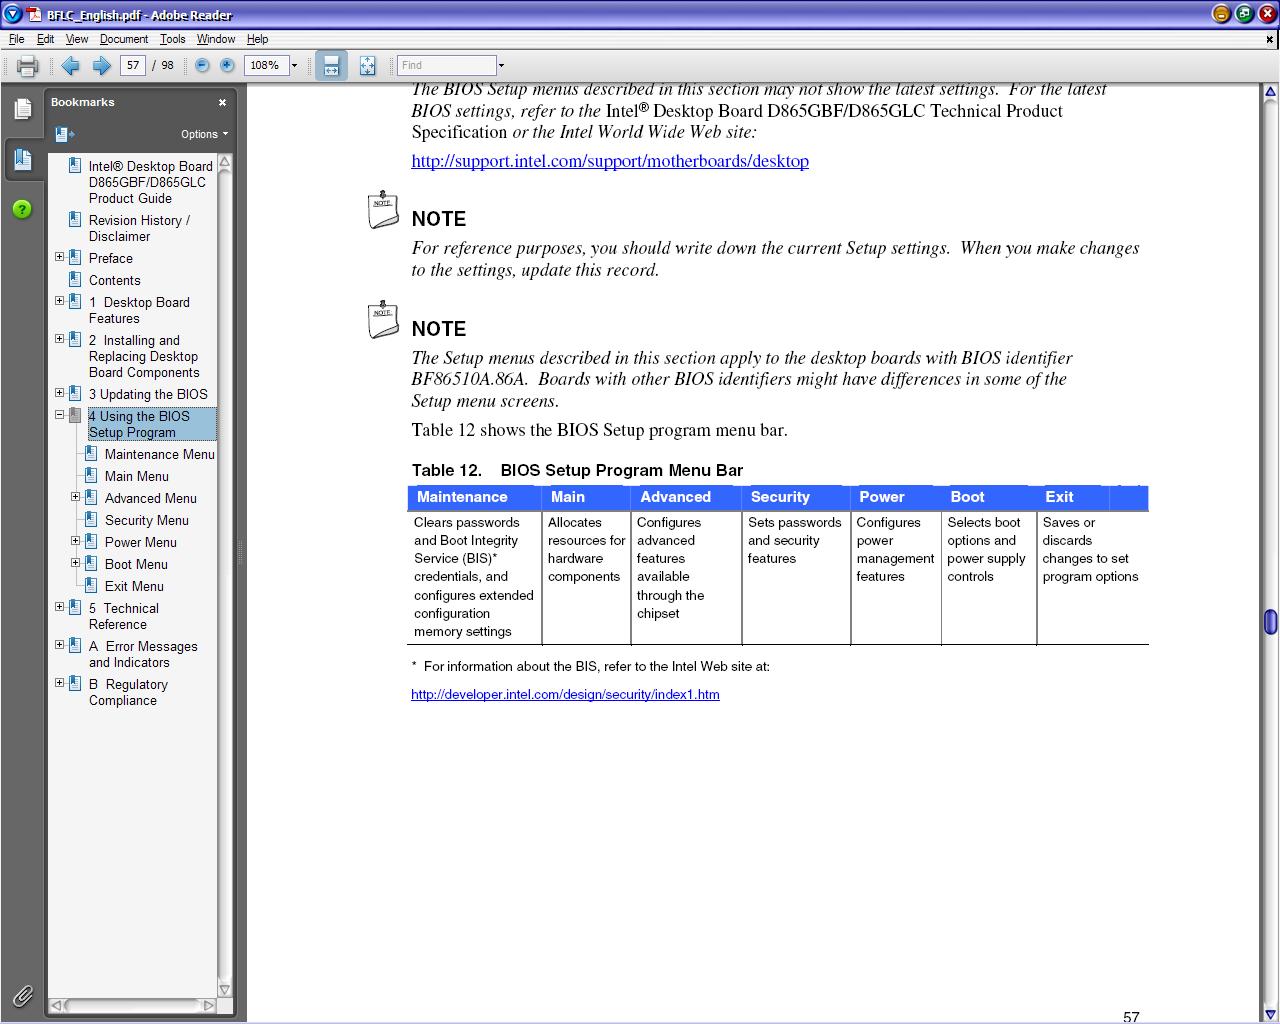Open the bookmarks Options dropdown
Screen dimensions: 1280x1024
point(204,134)
